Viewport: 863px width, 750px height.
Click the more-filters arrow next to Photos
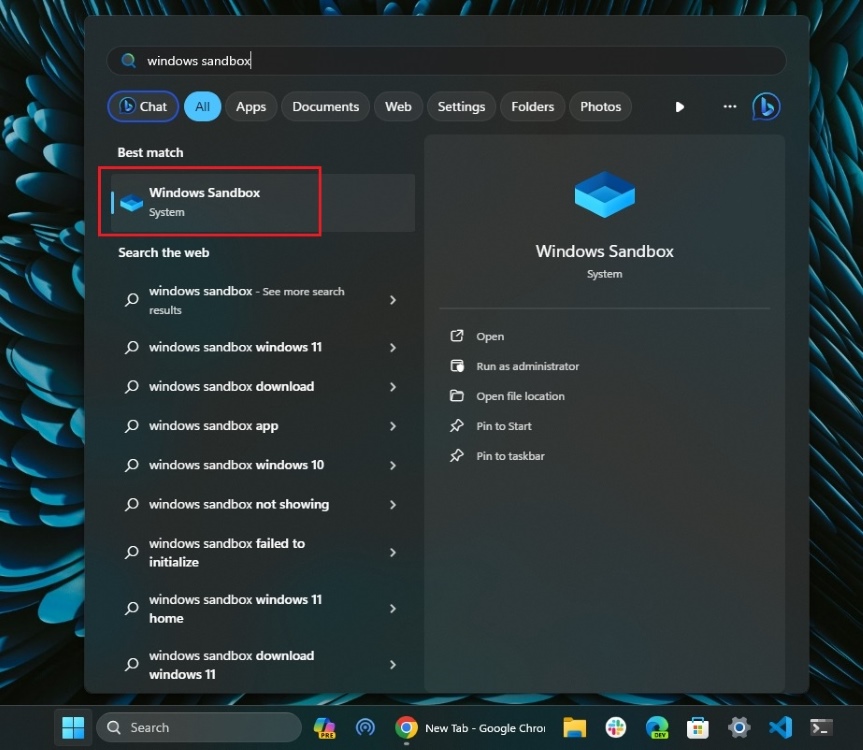pyautogui.click(x=679, y=106)
